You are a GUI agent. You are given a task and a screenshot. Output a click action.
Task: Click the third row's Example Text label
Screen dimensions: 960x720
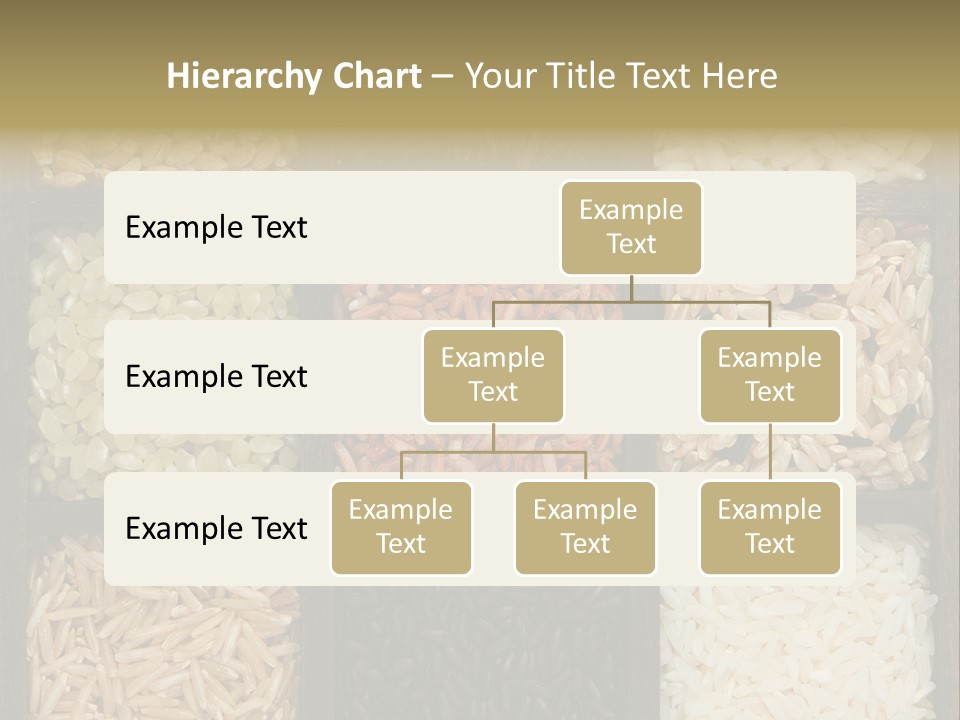coord(216,528)
